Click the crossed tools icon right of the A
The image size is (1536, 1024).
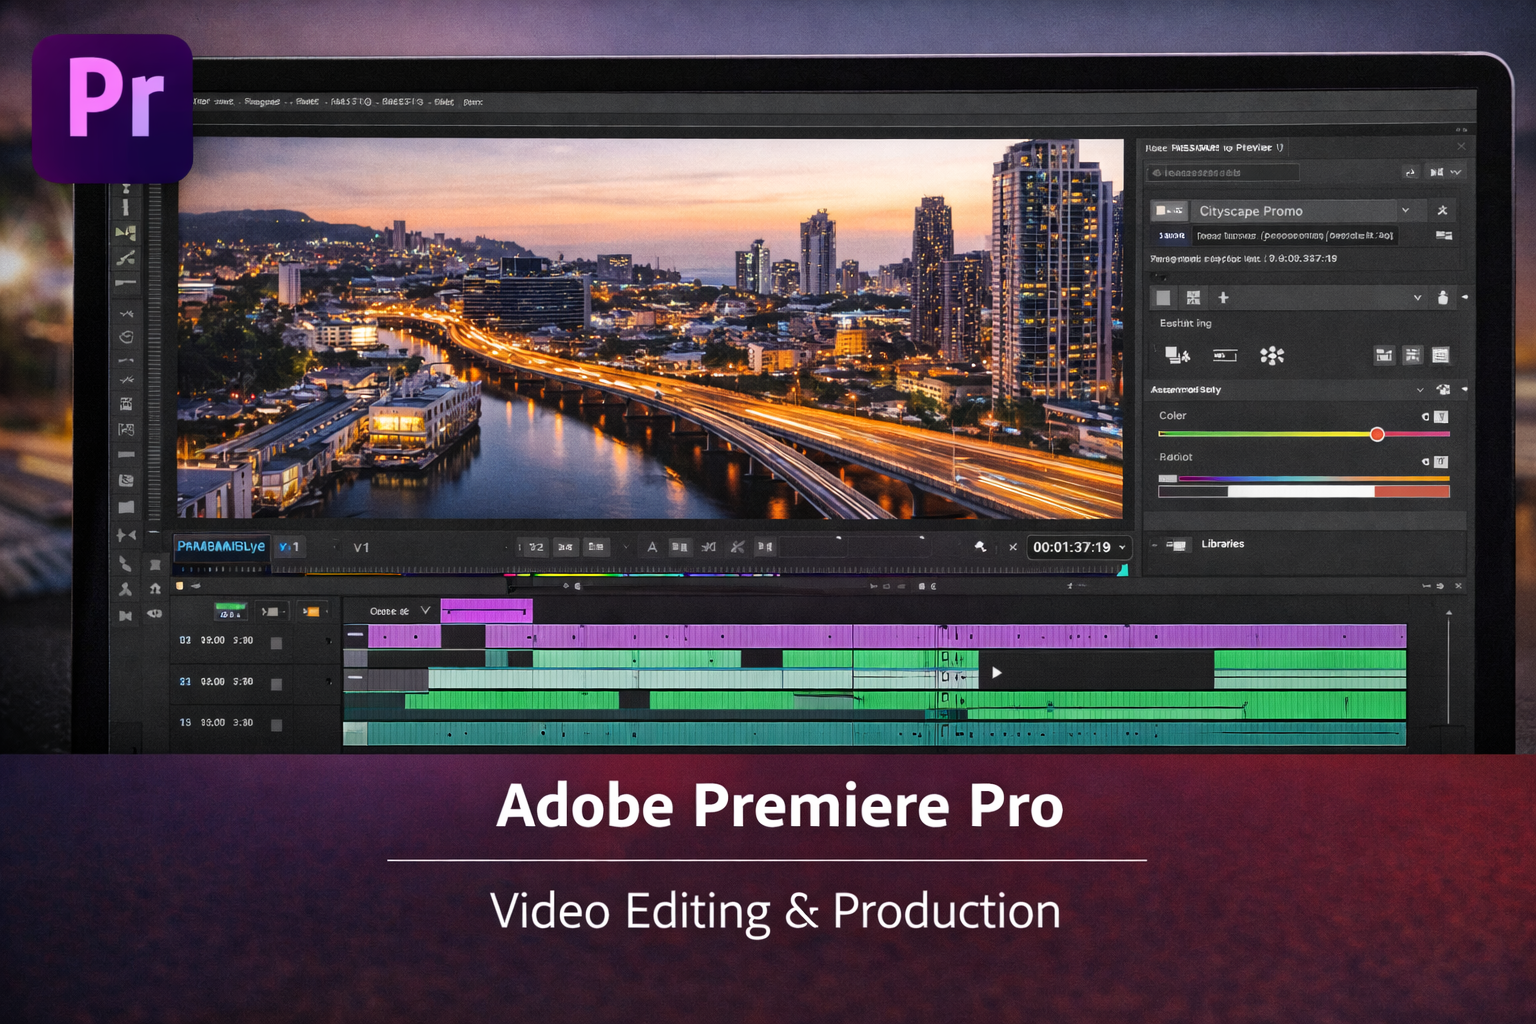click(737, 547)
